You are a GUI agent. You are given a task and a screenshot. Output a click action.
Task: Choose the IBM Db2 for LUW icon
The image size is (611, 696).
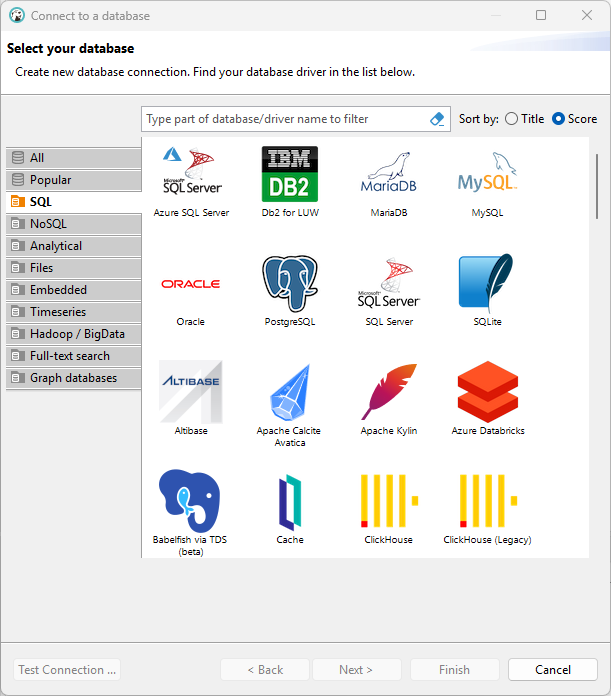pos(290,174)
